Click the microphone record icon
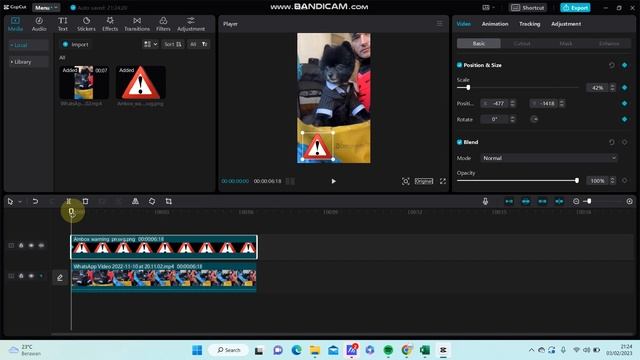The height and width of the screenshot is (360, 640). click(x=485, y=201)
